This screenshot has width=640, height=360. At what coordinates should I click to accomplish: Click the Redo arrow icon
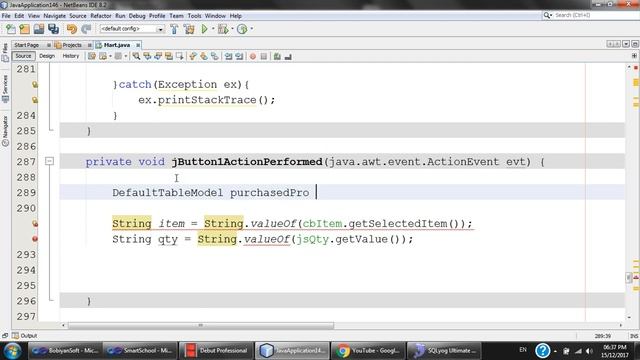point(86,29)
